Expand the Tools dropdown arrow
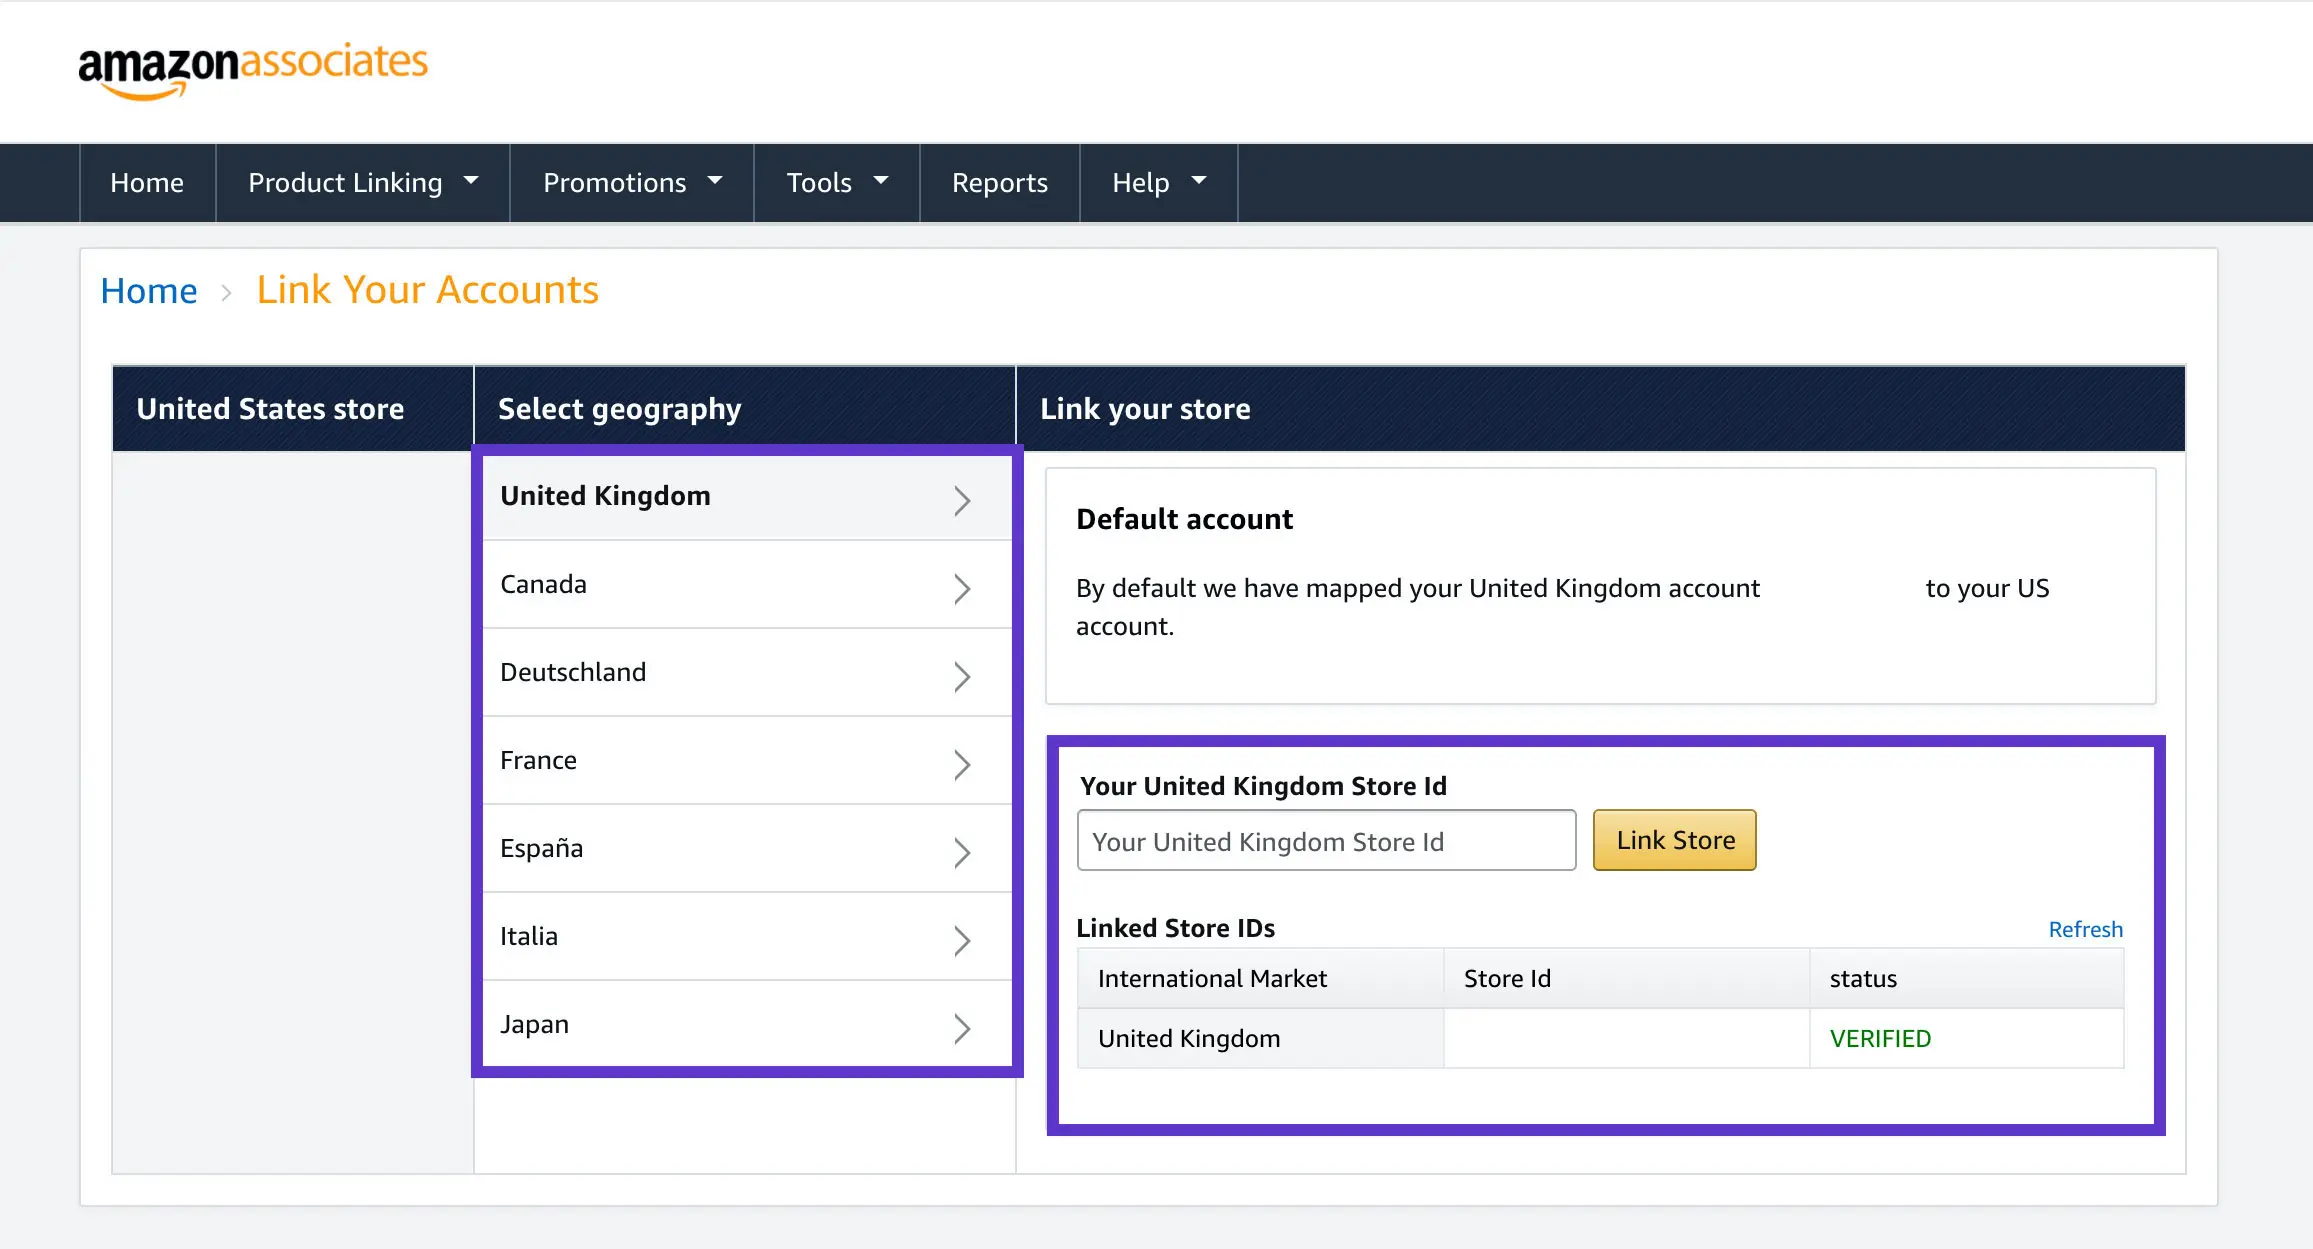 [881, 181]
